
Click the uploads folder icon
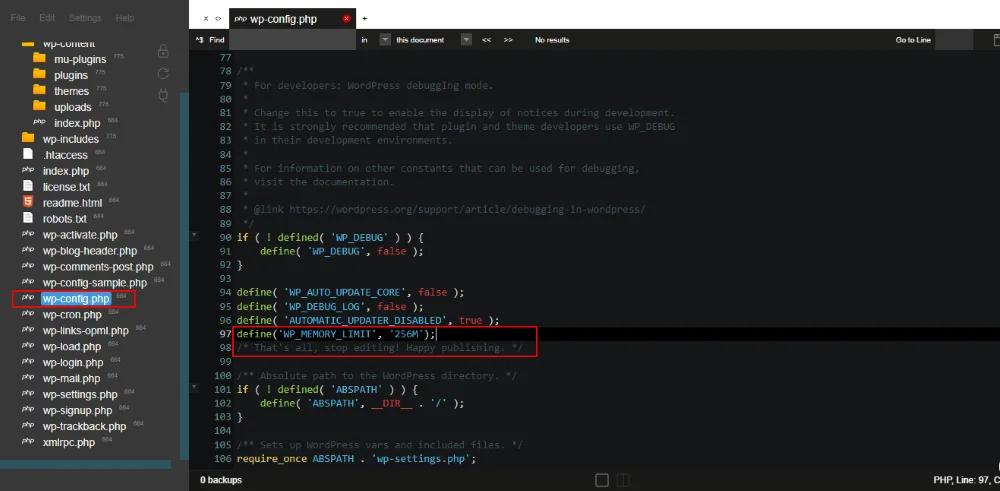[40, 106]
